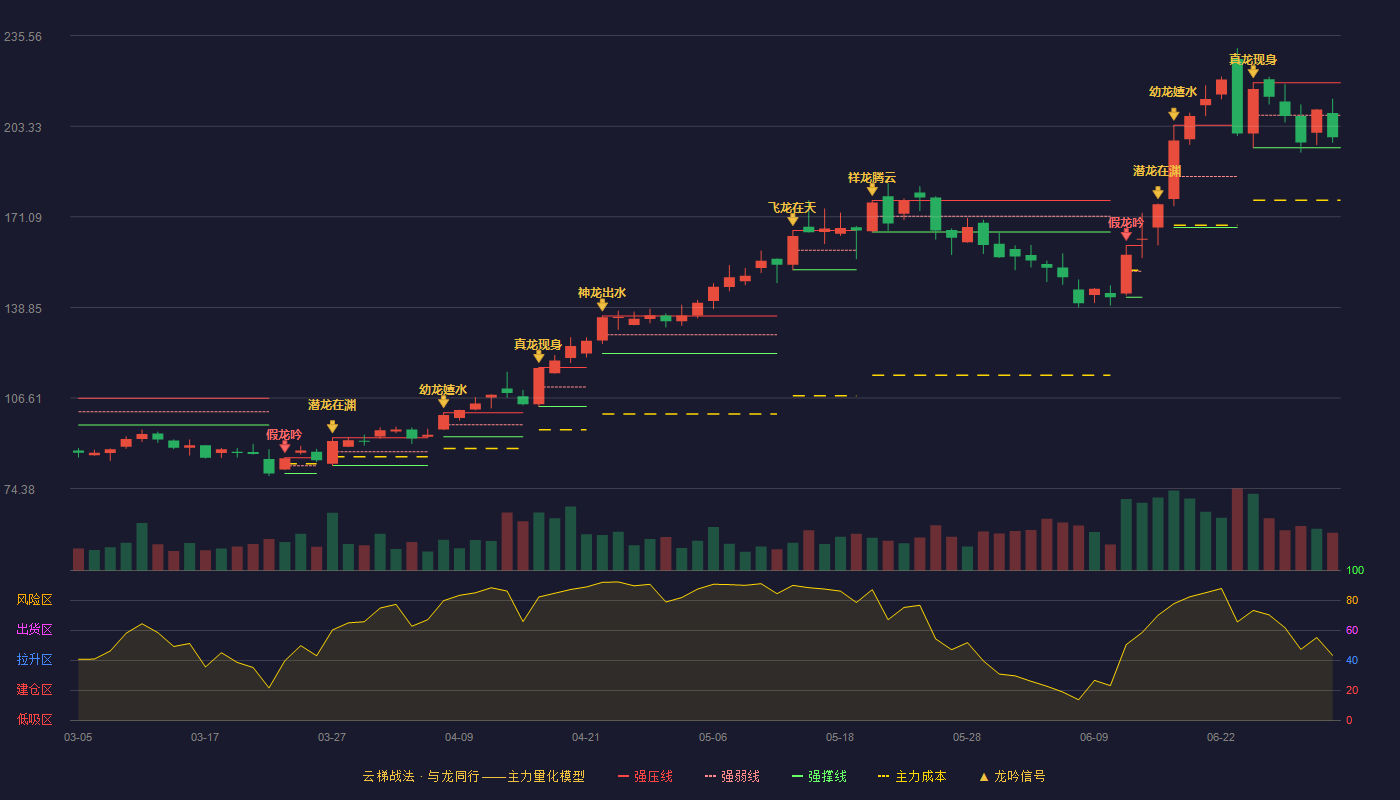The height and width of the screenshot is (800, 1400).
Task: Click the blue 40 indicator scale value
Action: point(1352,661)
